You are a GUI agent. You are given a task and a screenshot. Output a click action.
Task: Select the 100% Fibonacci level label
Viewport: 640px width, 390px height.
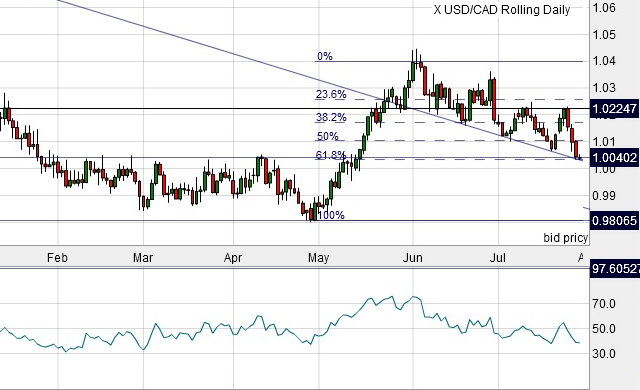coord(331,215)
